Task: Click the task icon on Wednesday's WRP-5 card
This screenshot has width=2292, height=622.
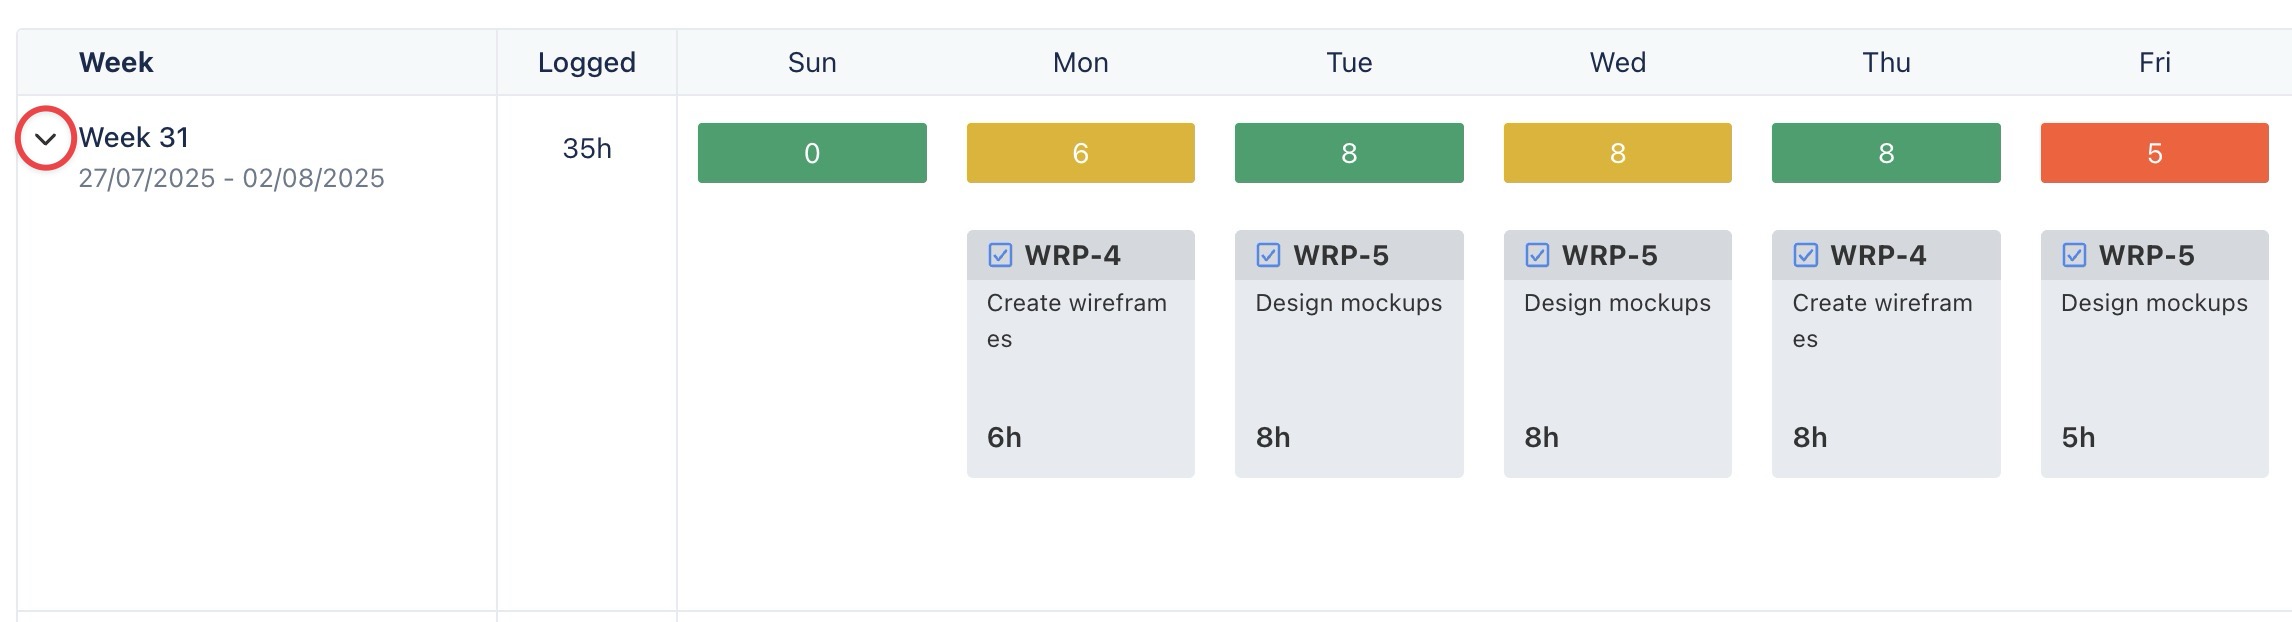Action: (1537, 255)
